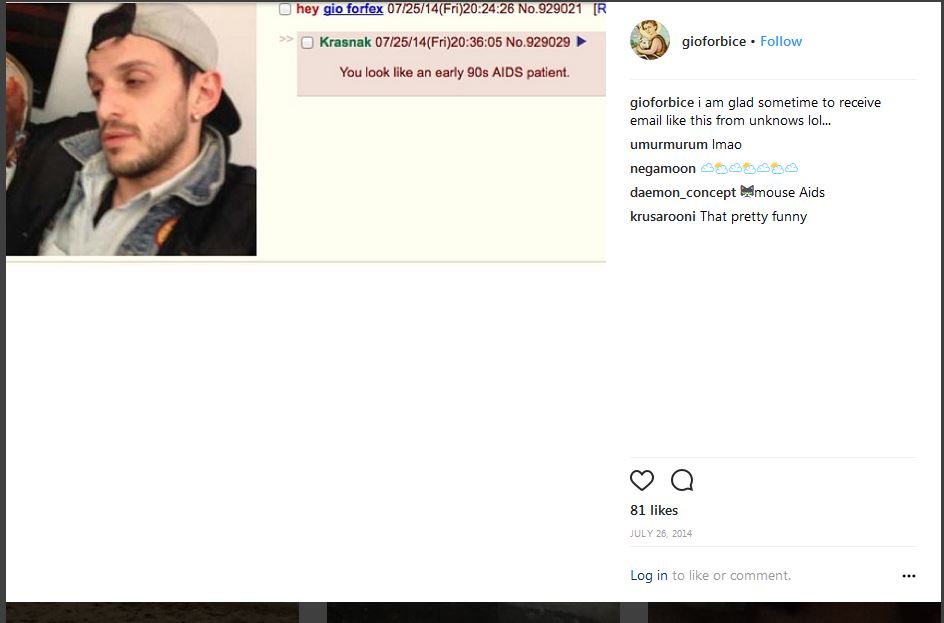Viewport: 944px width, 623px height.
Task: Open the three-dots more options menu
Action: click(x=909, y=576)
